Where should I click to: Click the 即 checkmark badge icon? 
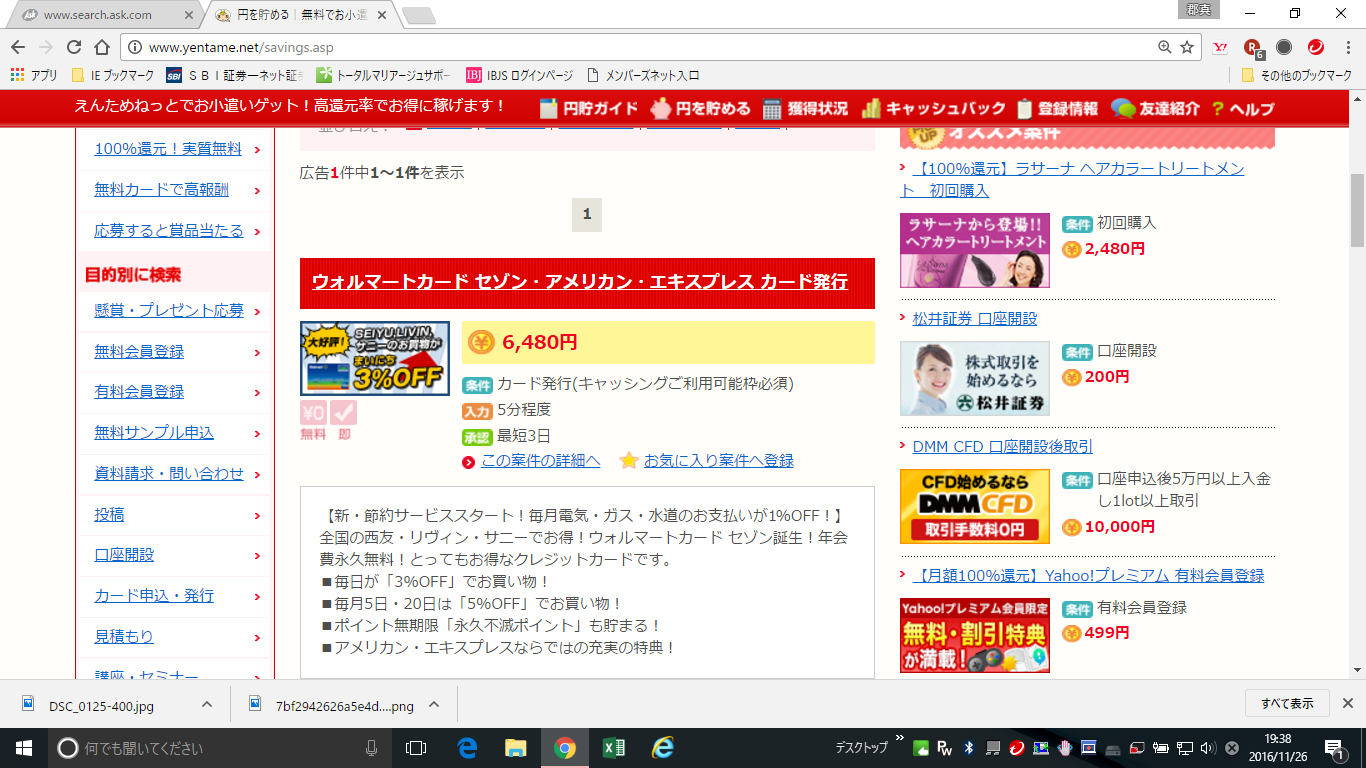[x=344, y=420]
